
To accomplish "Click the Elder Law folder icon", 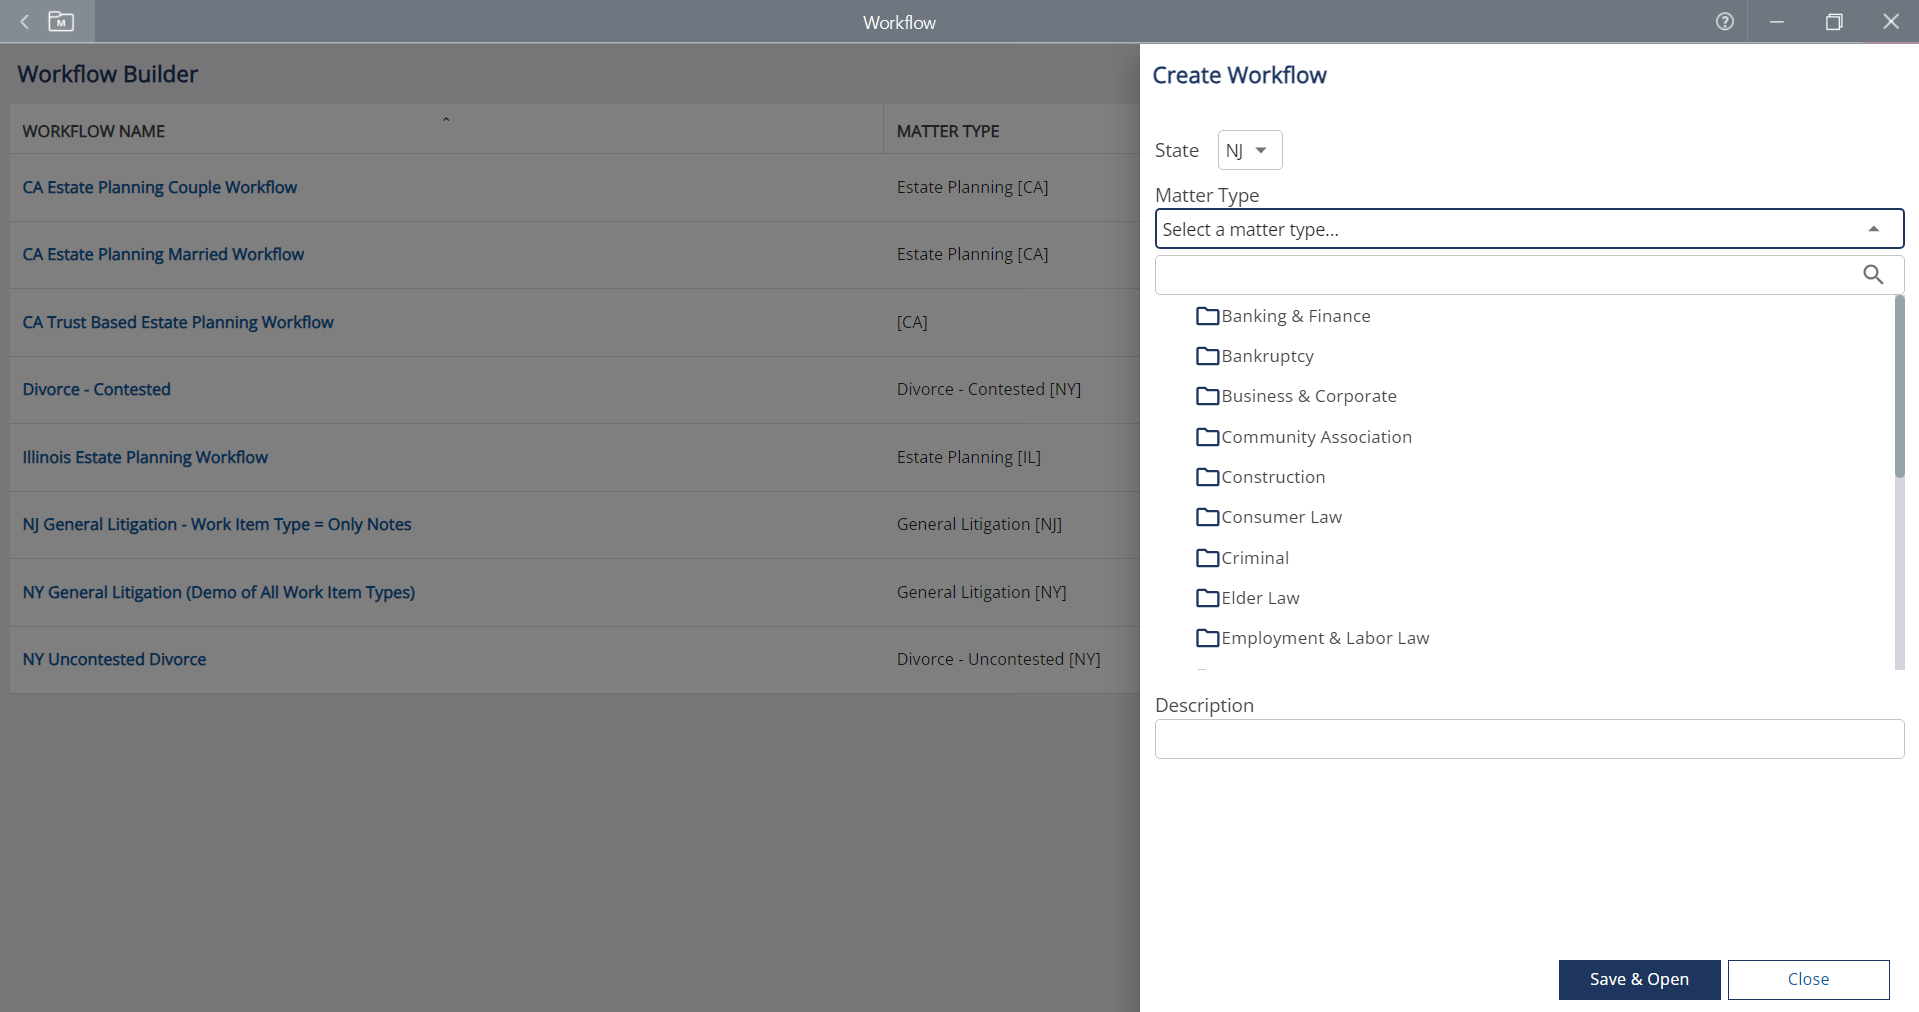I will coord(1207,598).
